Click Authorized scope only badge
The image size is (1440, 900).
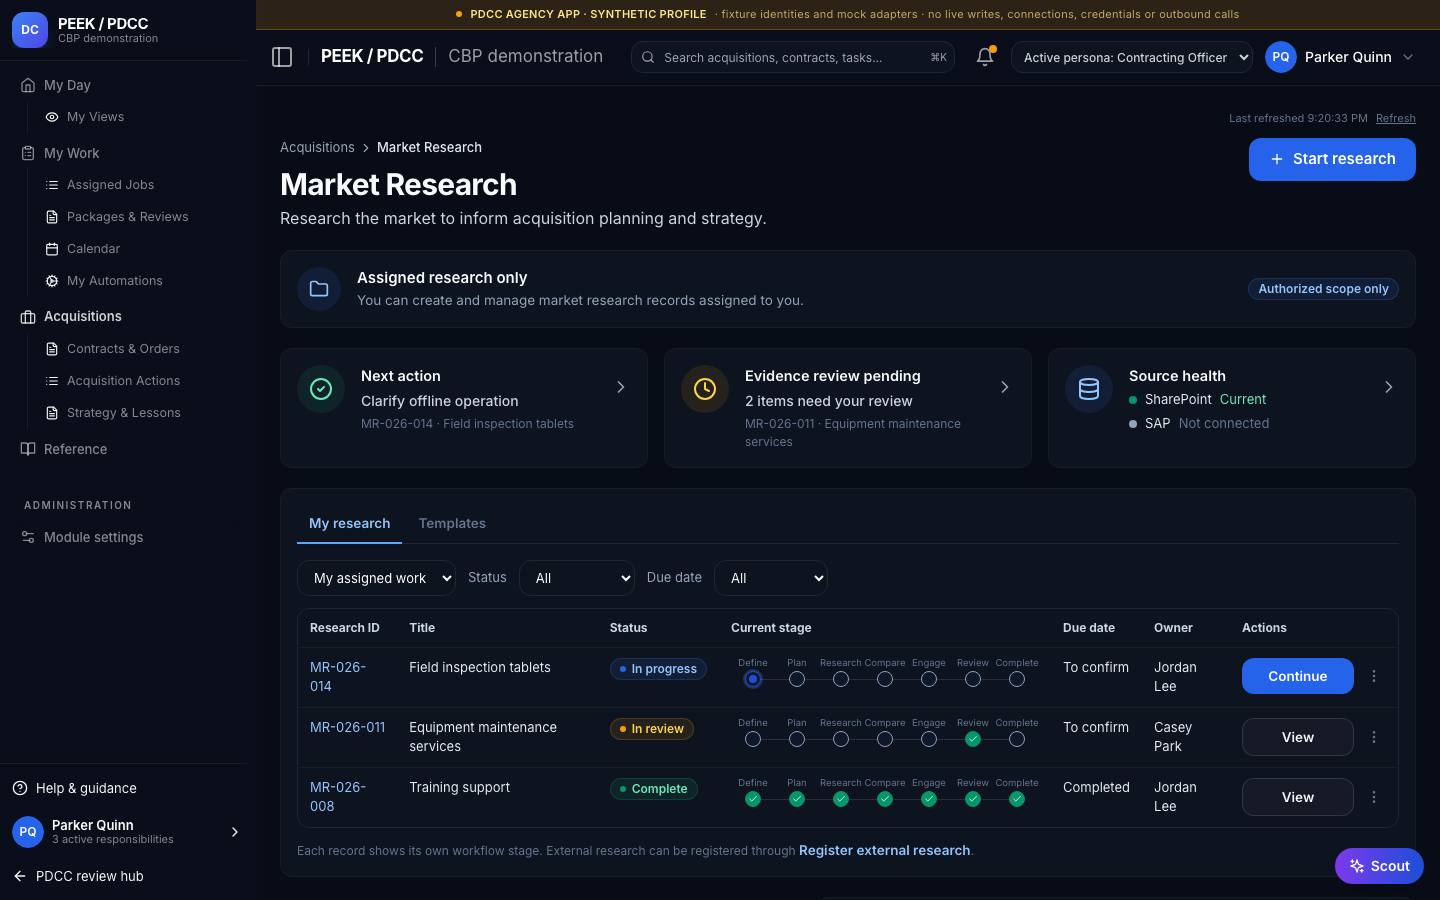click(1323, 289)
